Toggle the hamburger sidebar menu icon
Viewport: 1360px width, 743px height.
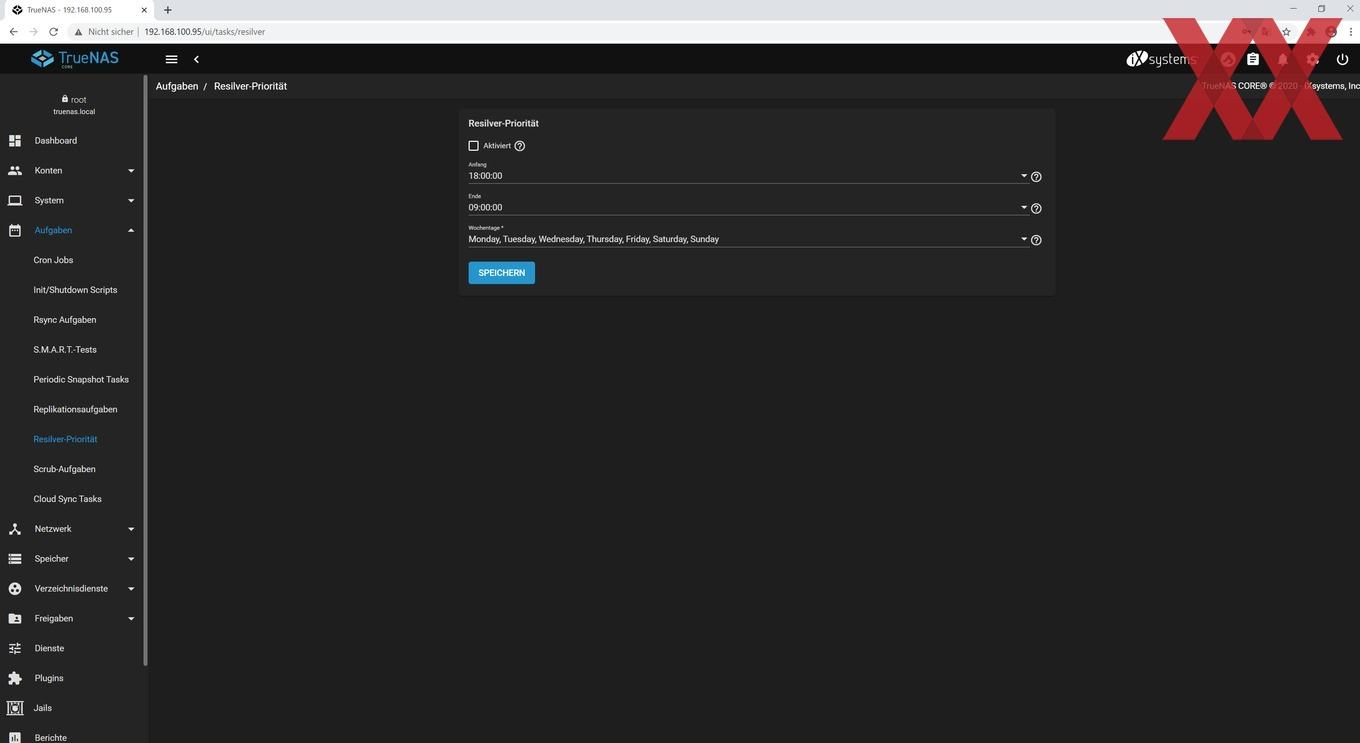coord(171,60)
